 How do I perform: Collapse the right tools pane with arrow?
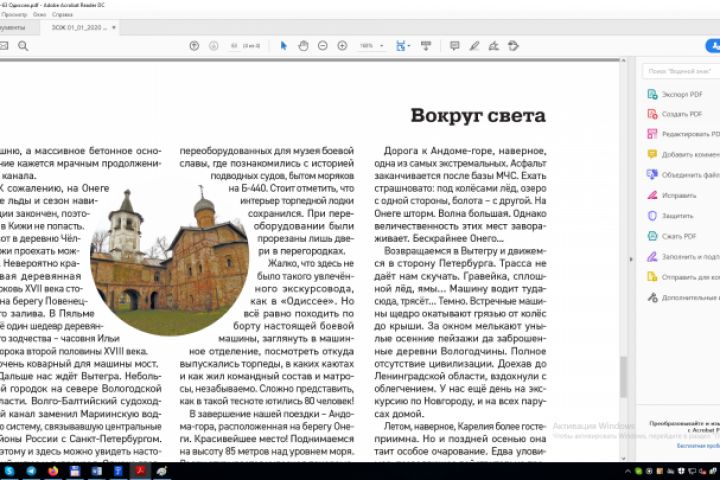[x=631, y=260]
